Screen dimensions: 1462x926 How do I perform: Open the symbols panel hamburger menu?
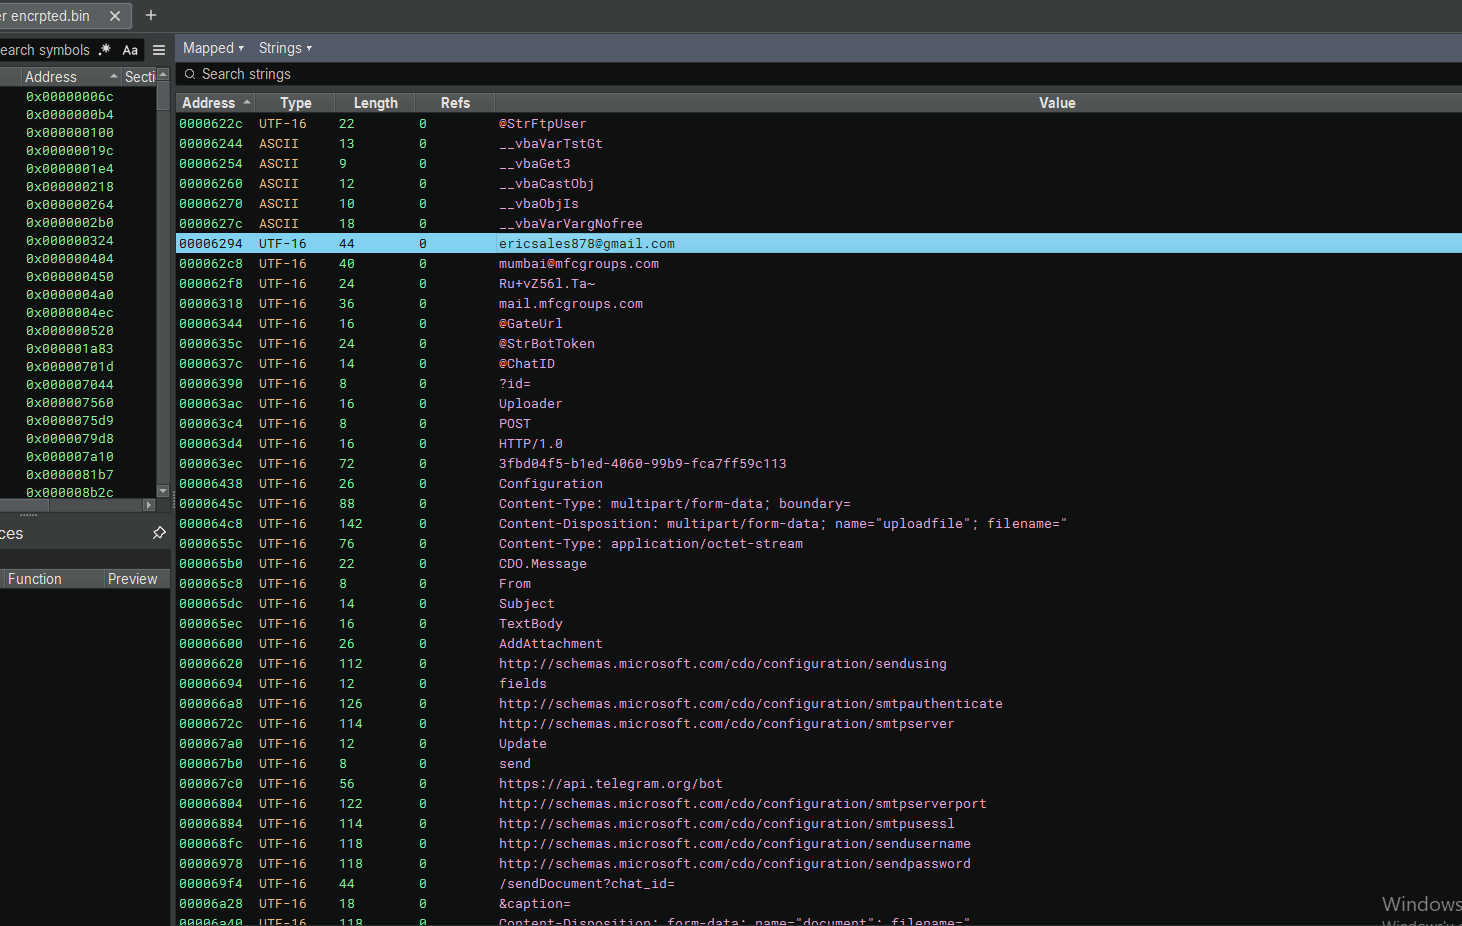(159, 50)
